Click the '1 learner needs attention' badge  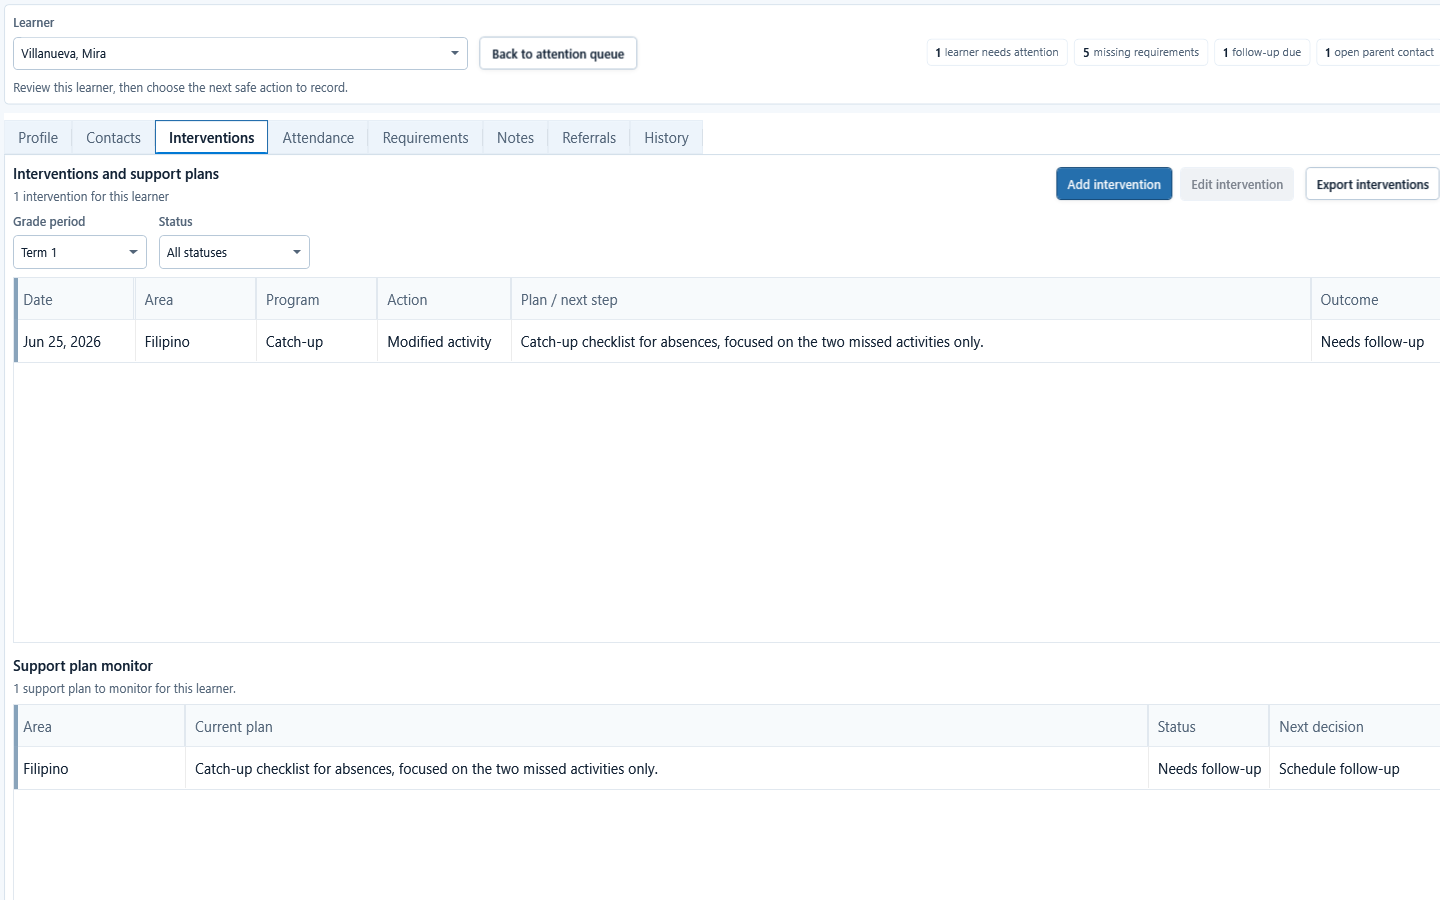997,52
